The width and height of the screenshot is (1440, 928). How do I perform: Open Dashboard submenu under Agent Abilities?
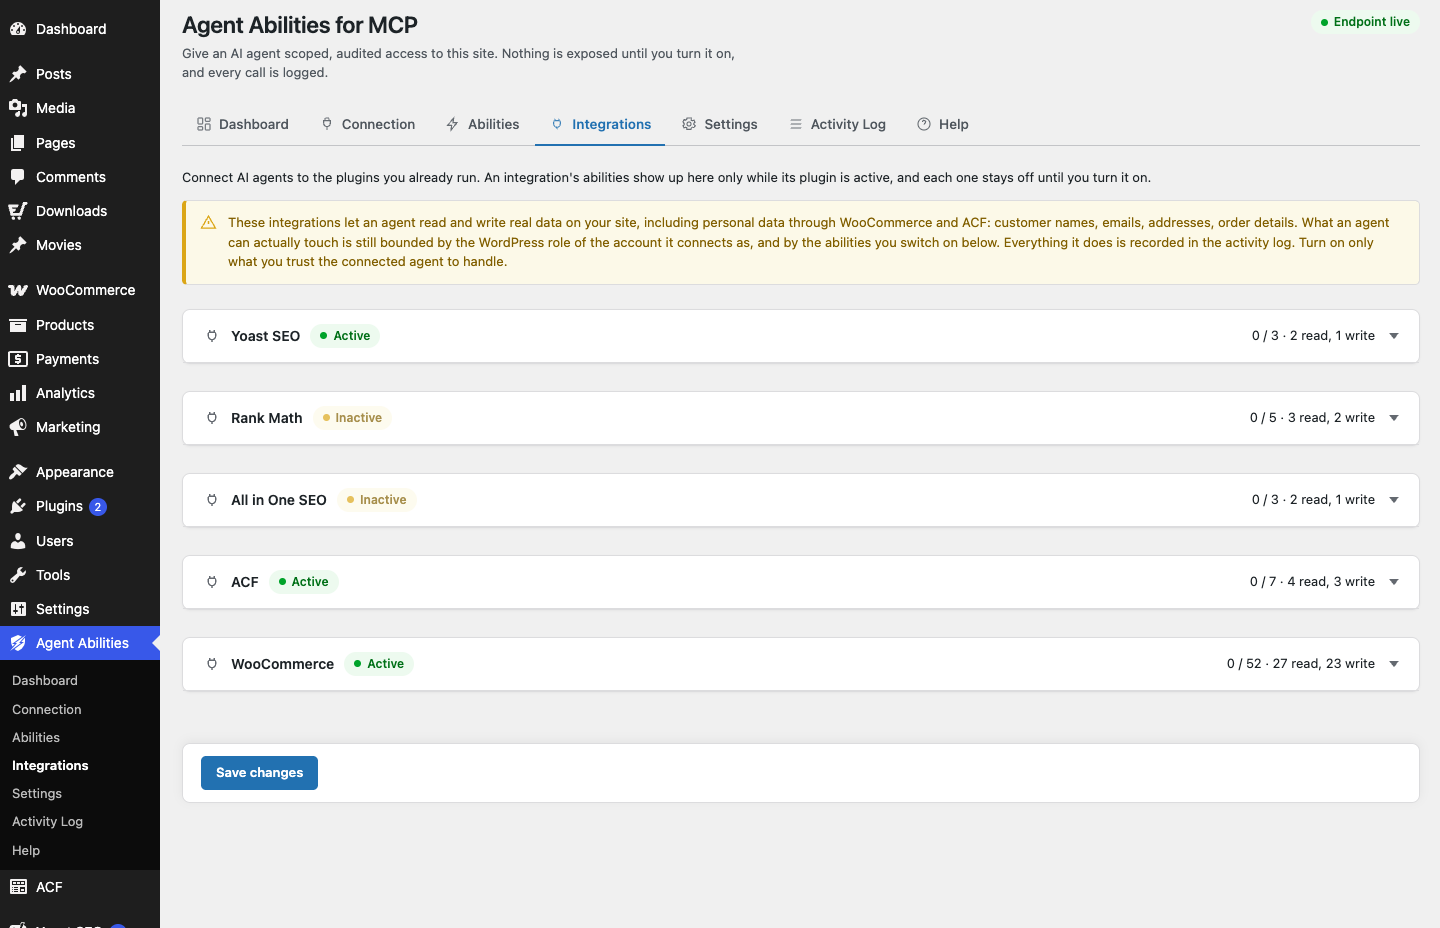tap(45, 681)
